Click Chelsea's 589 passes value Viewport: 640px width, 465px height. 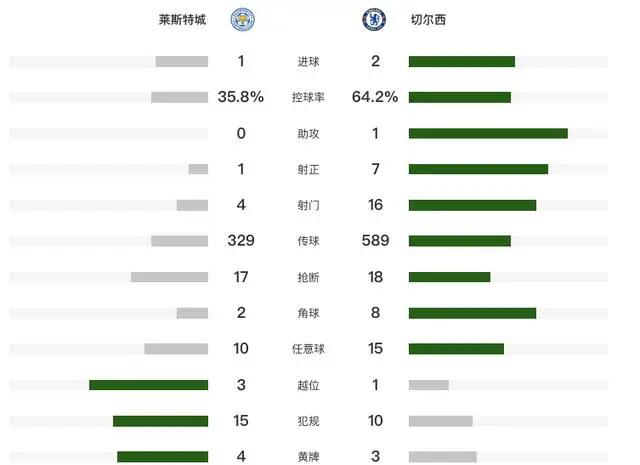(376, 240)
